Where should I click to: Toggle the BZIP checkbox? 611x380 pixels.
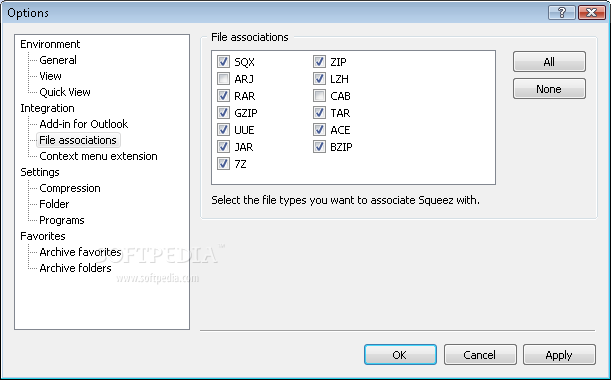[x=319, y=147]
